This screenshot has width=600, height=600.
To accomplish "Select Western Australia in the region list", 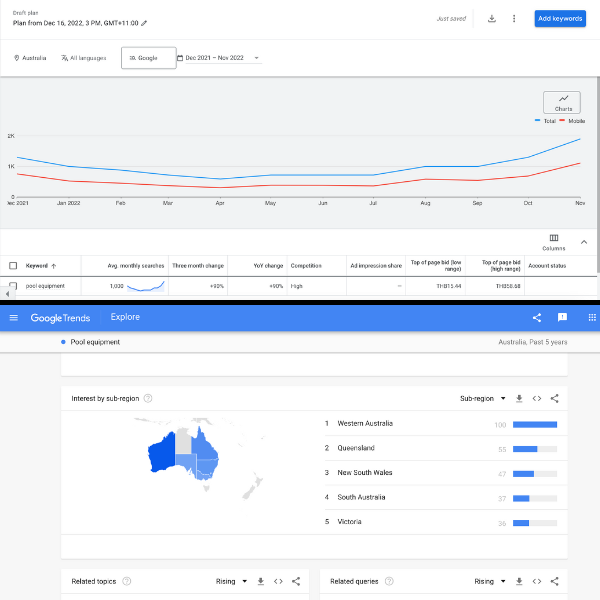I will click(365, 423).
